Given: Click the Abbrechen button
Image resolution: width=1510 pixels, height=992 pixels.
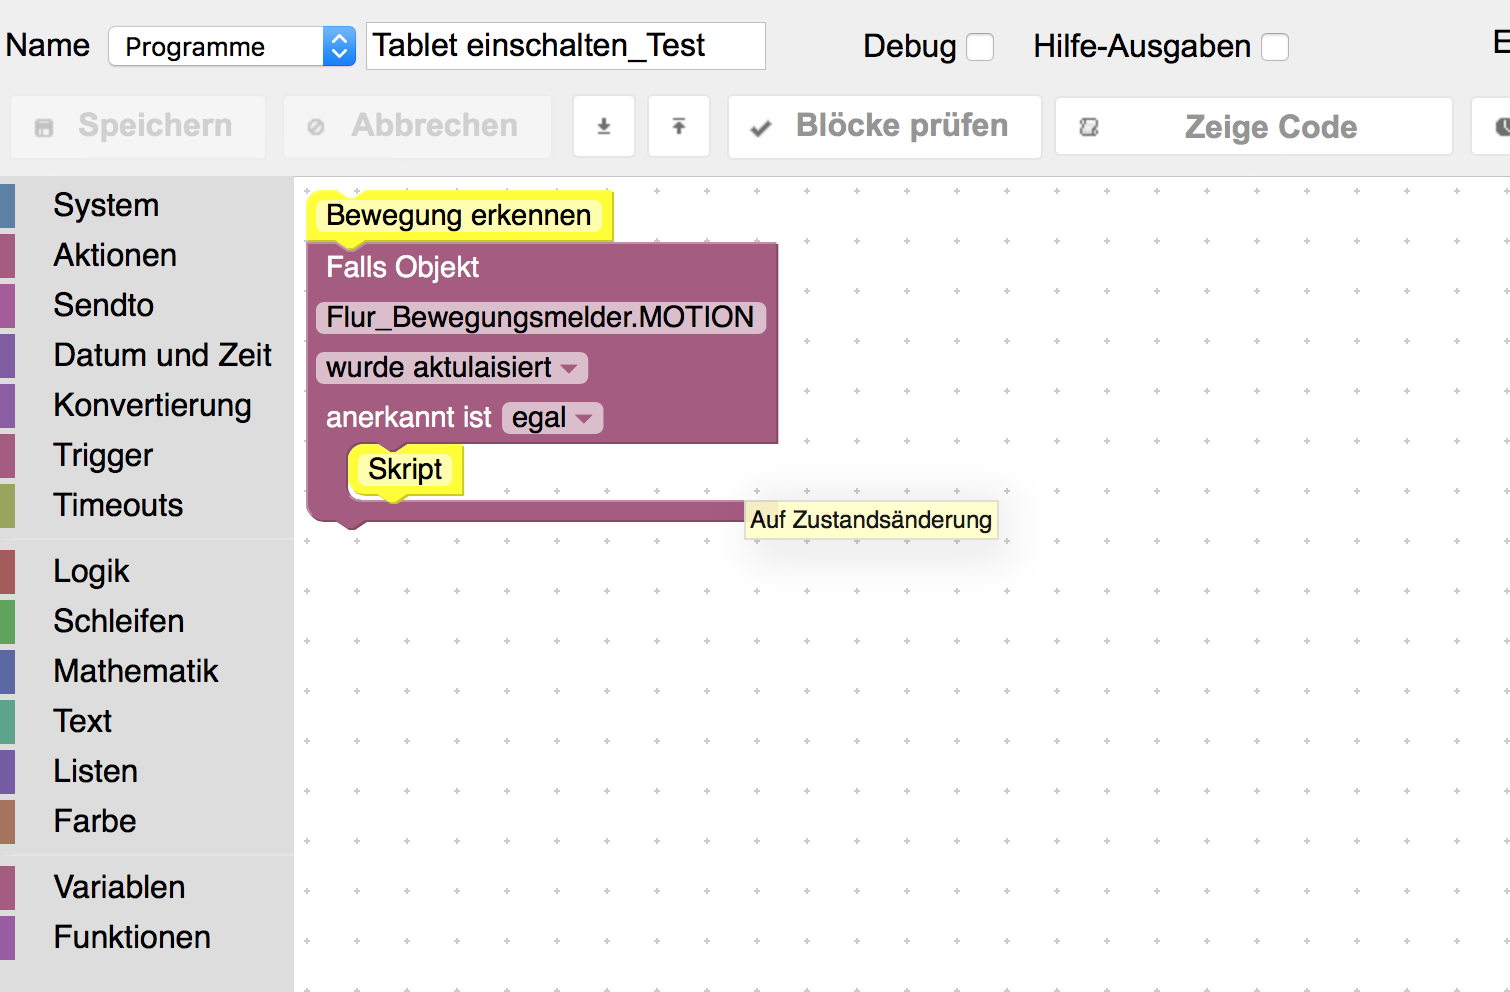Looking at the screenshot, I should 417,127.
